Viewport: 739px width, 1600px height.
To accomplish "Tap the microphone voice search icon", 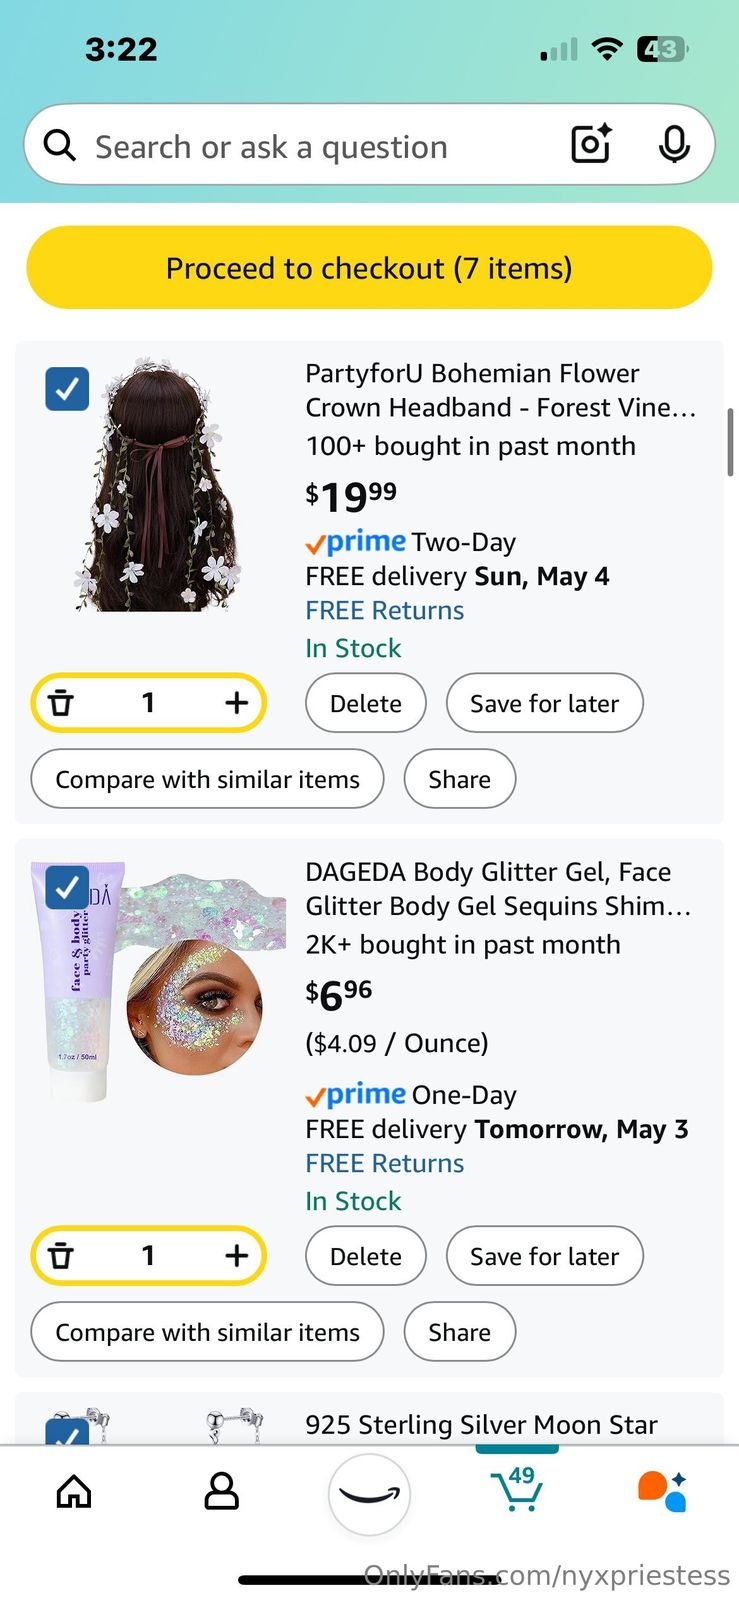I will point(674,145).
